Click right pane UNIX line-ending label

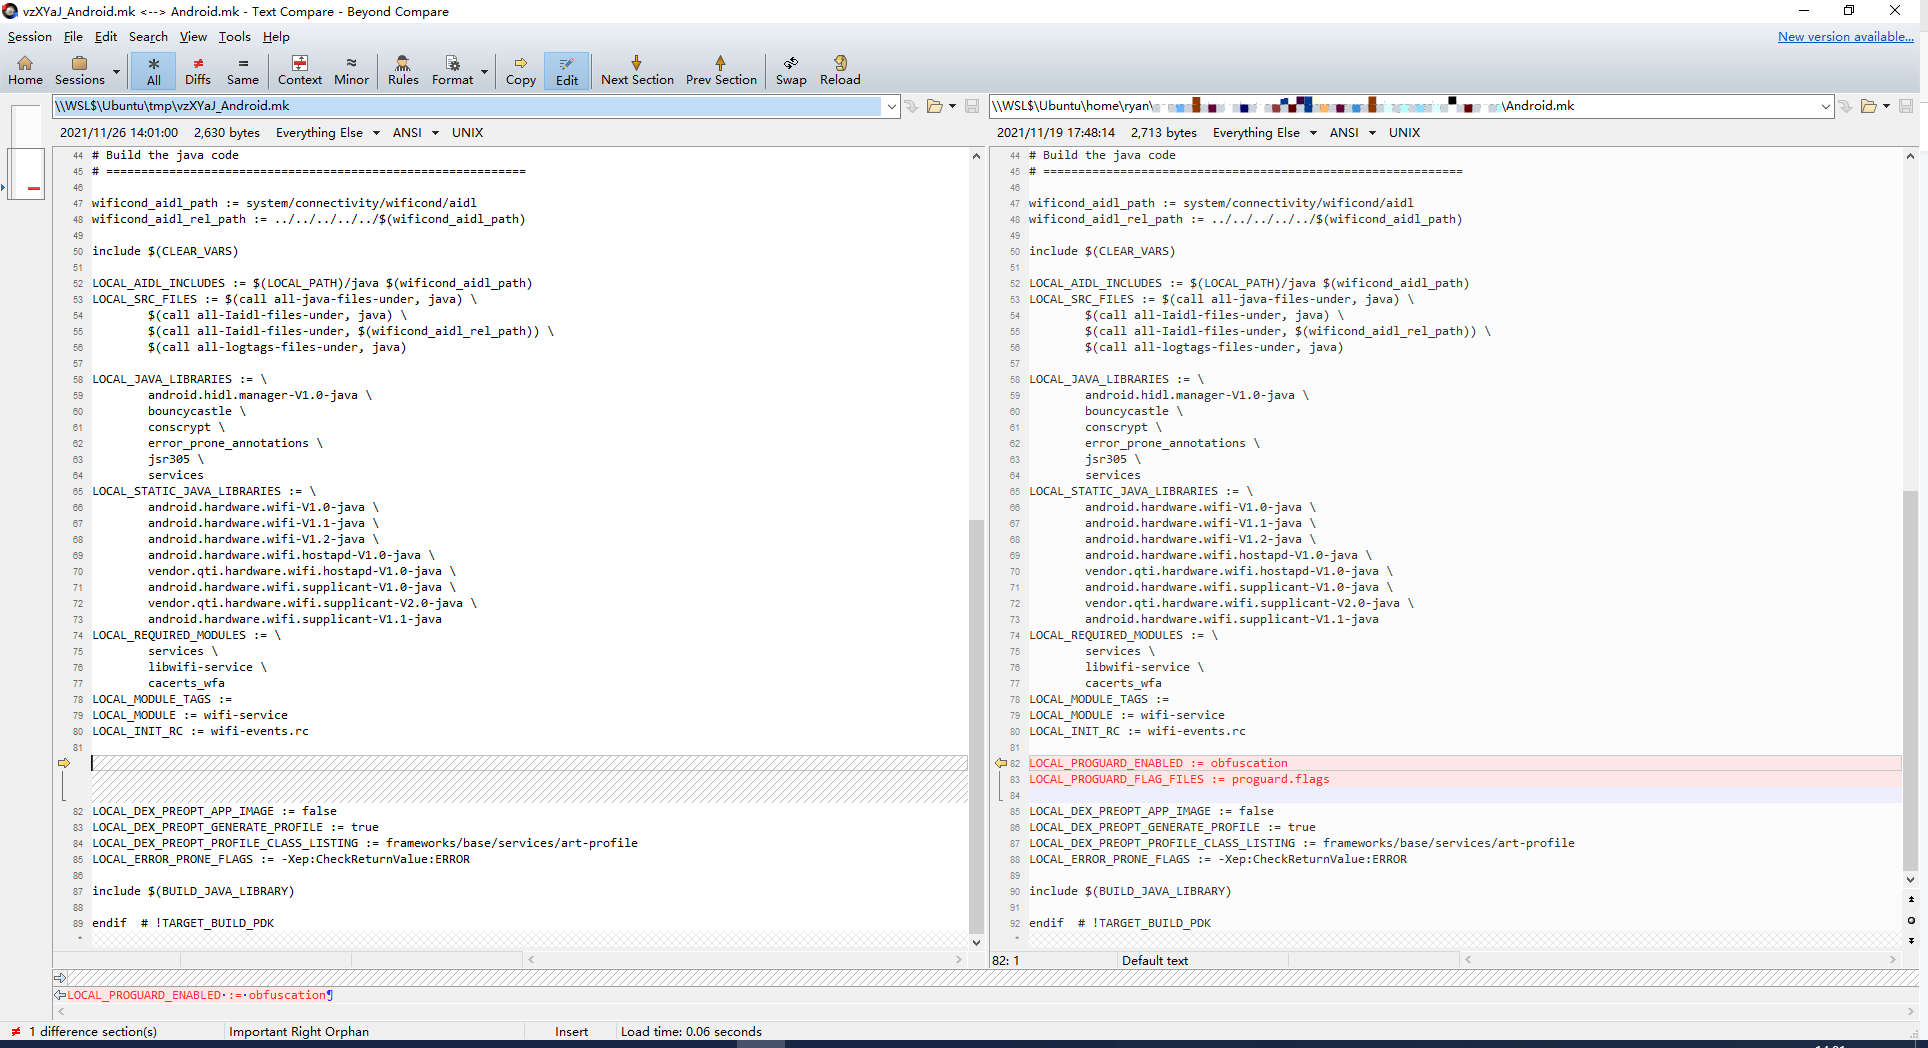(1404, 133)
